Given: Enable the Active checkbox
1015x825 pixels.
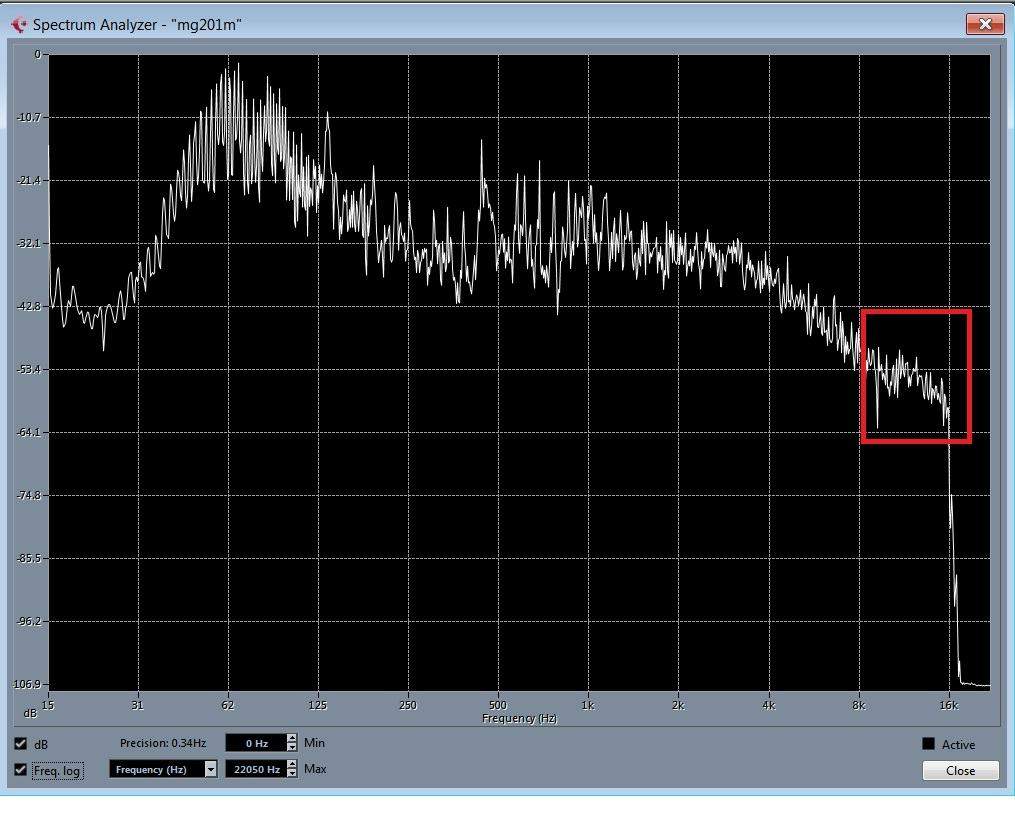Looking at the screenshot, I should (x=928, y=744).
